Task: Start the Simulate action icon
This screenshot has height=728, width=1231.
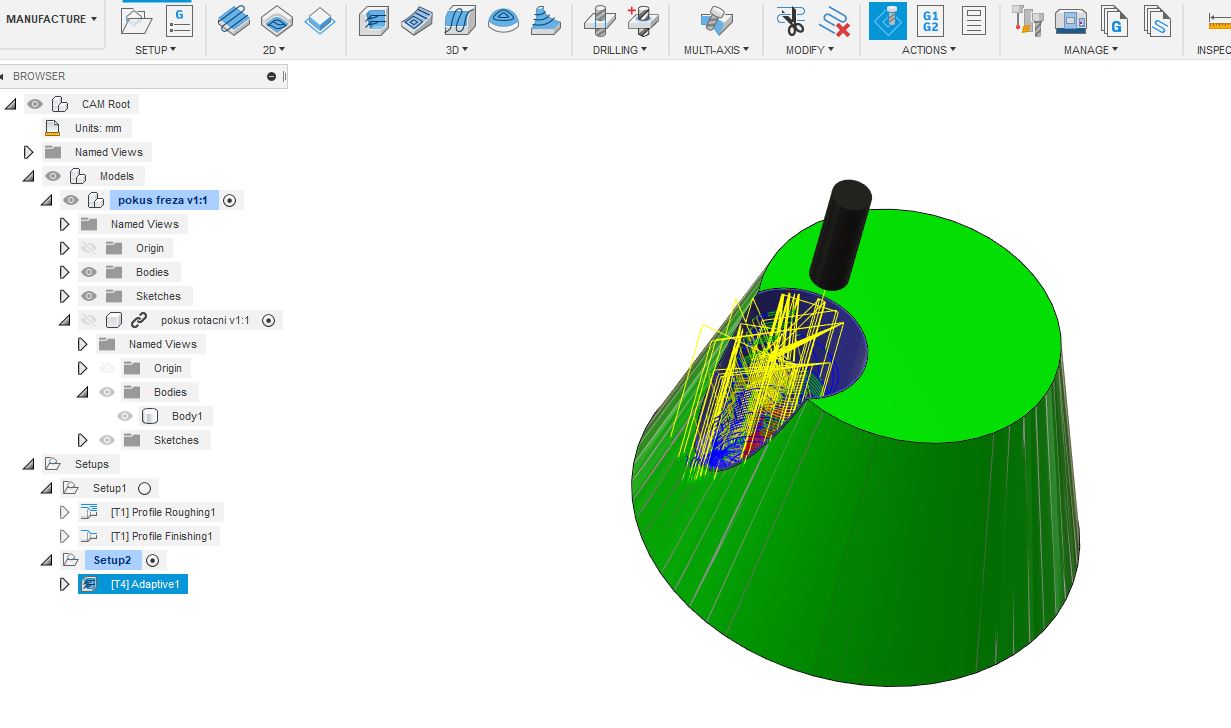Action: 888,20
